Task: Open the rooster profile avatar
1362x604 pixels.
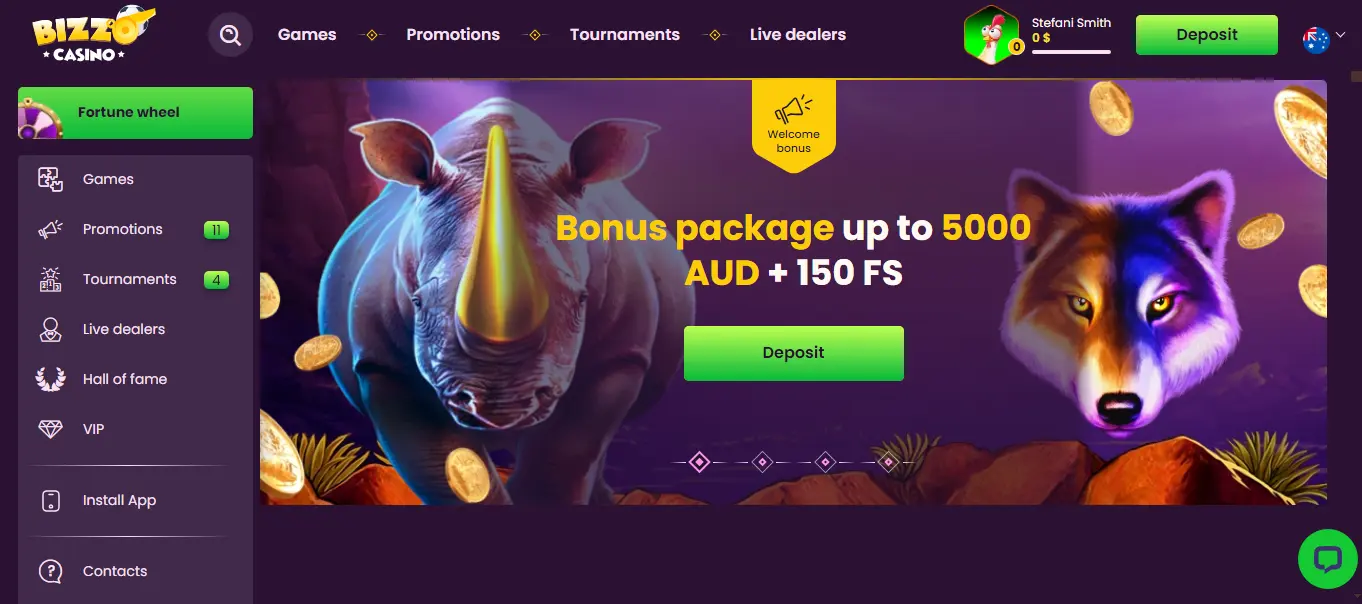Action: pos(992,36)
